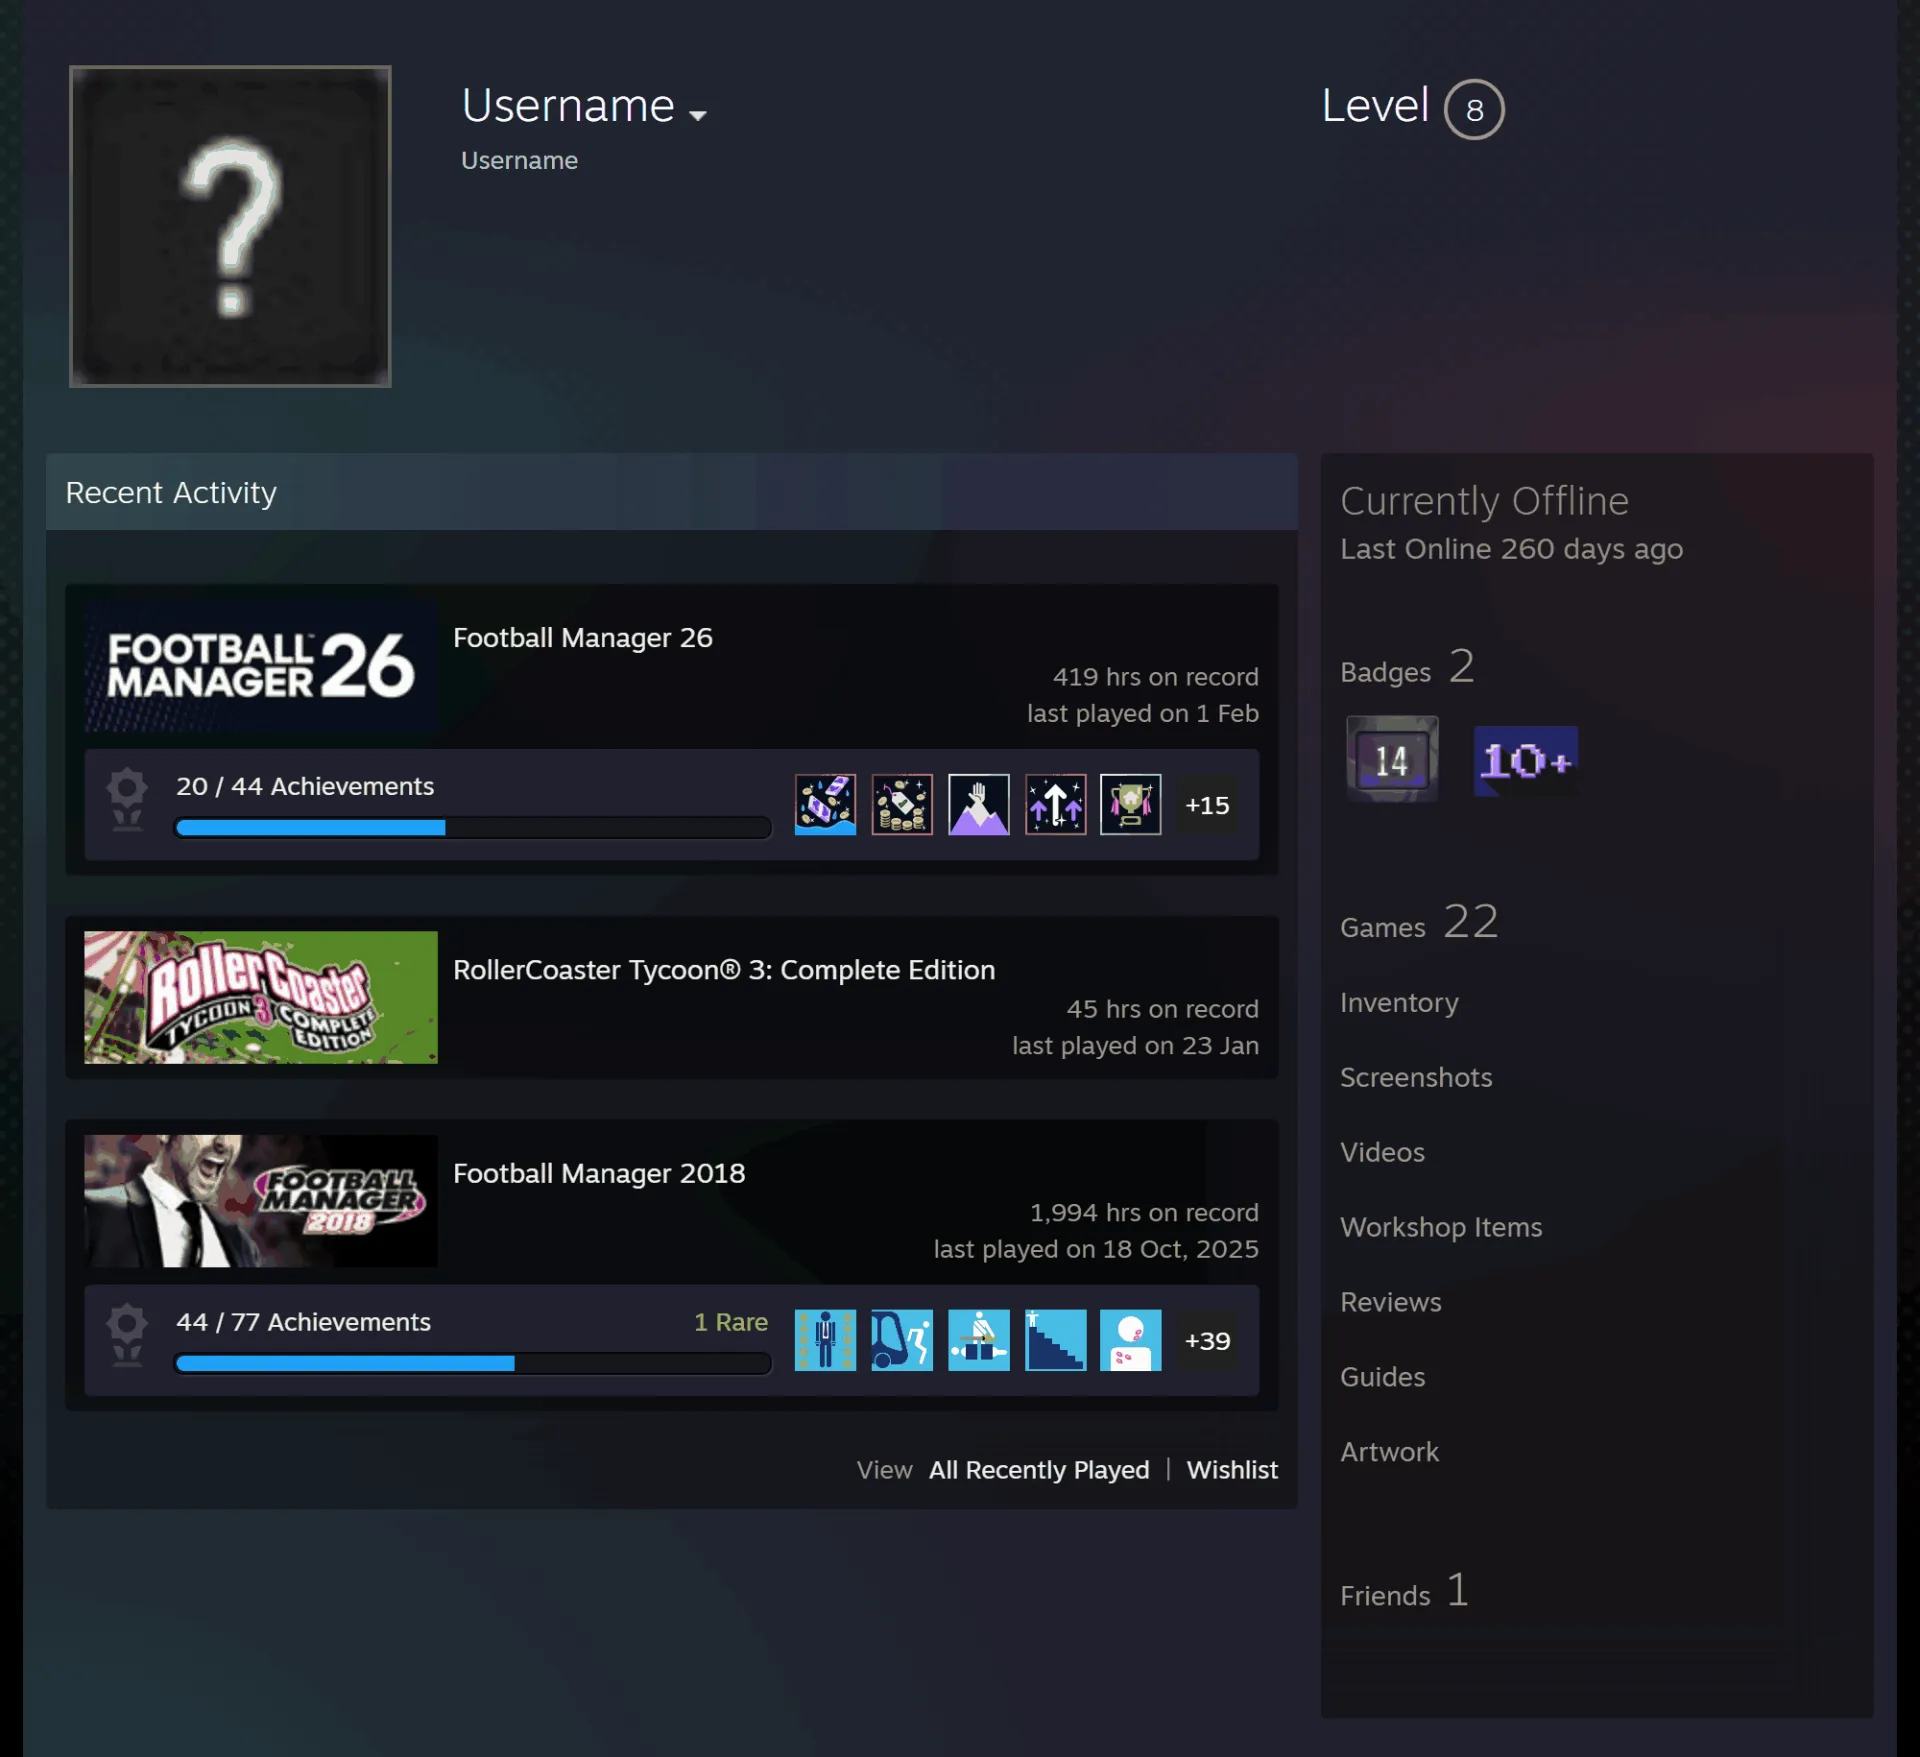Click the FM2018 achievement trophy icon
The height and width of the screenshot is (1757, 1920).
[x=127, y=1336]
